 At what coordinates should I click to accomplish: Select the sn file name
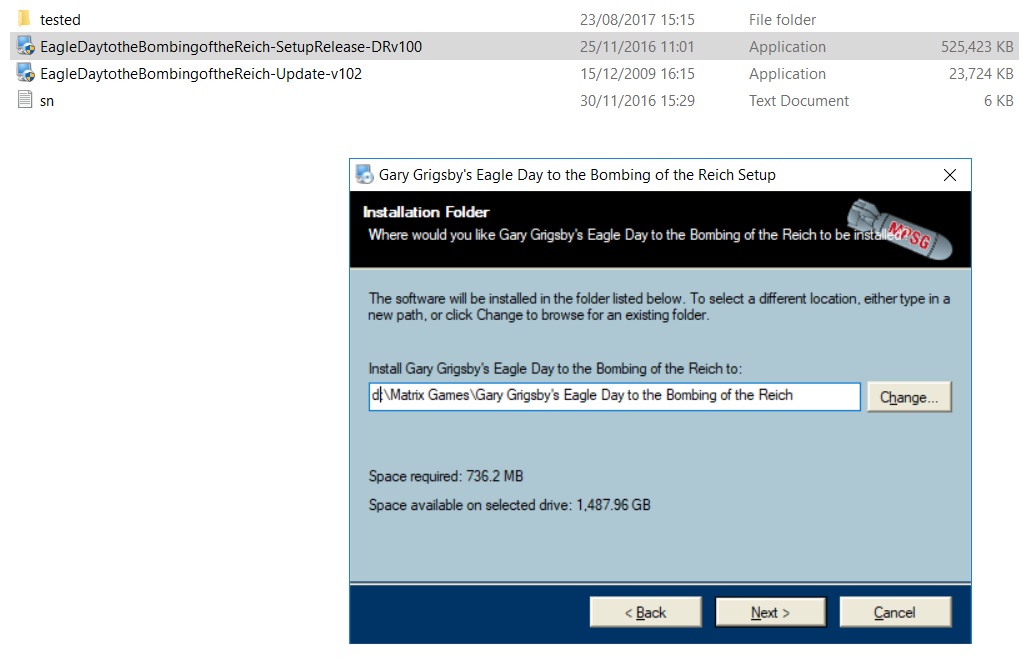tap(47, 101)
